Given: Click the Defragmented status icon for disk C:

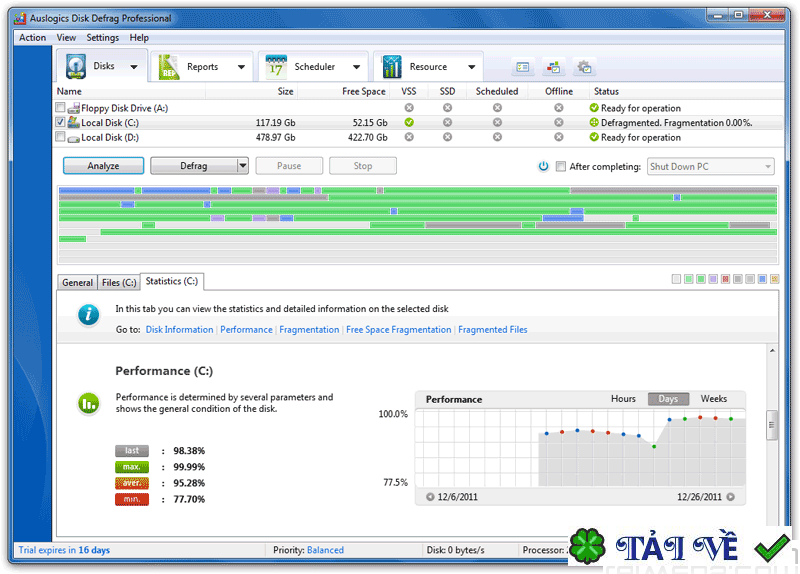Looking at the screenshot, I should click(594, 122).
